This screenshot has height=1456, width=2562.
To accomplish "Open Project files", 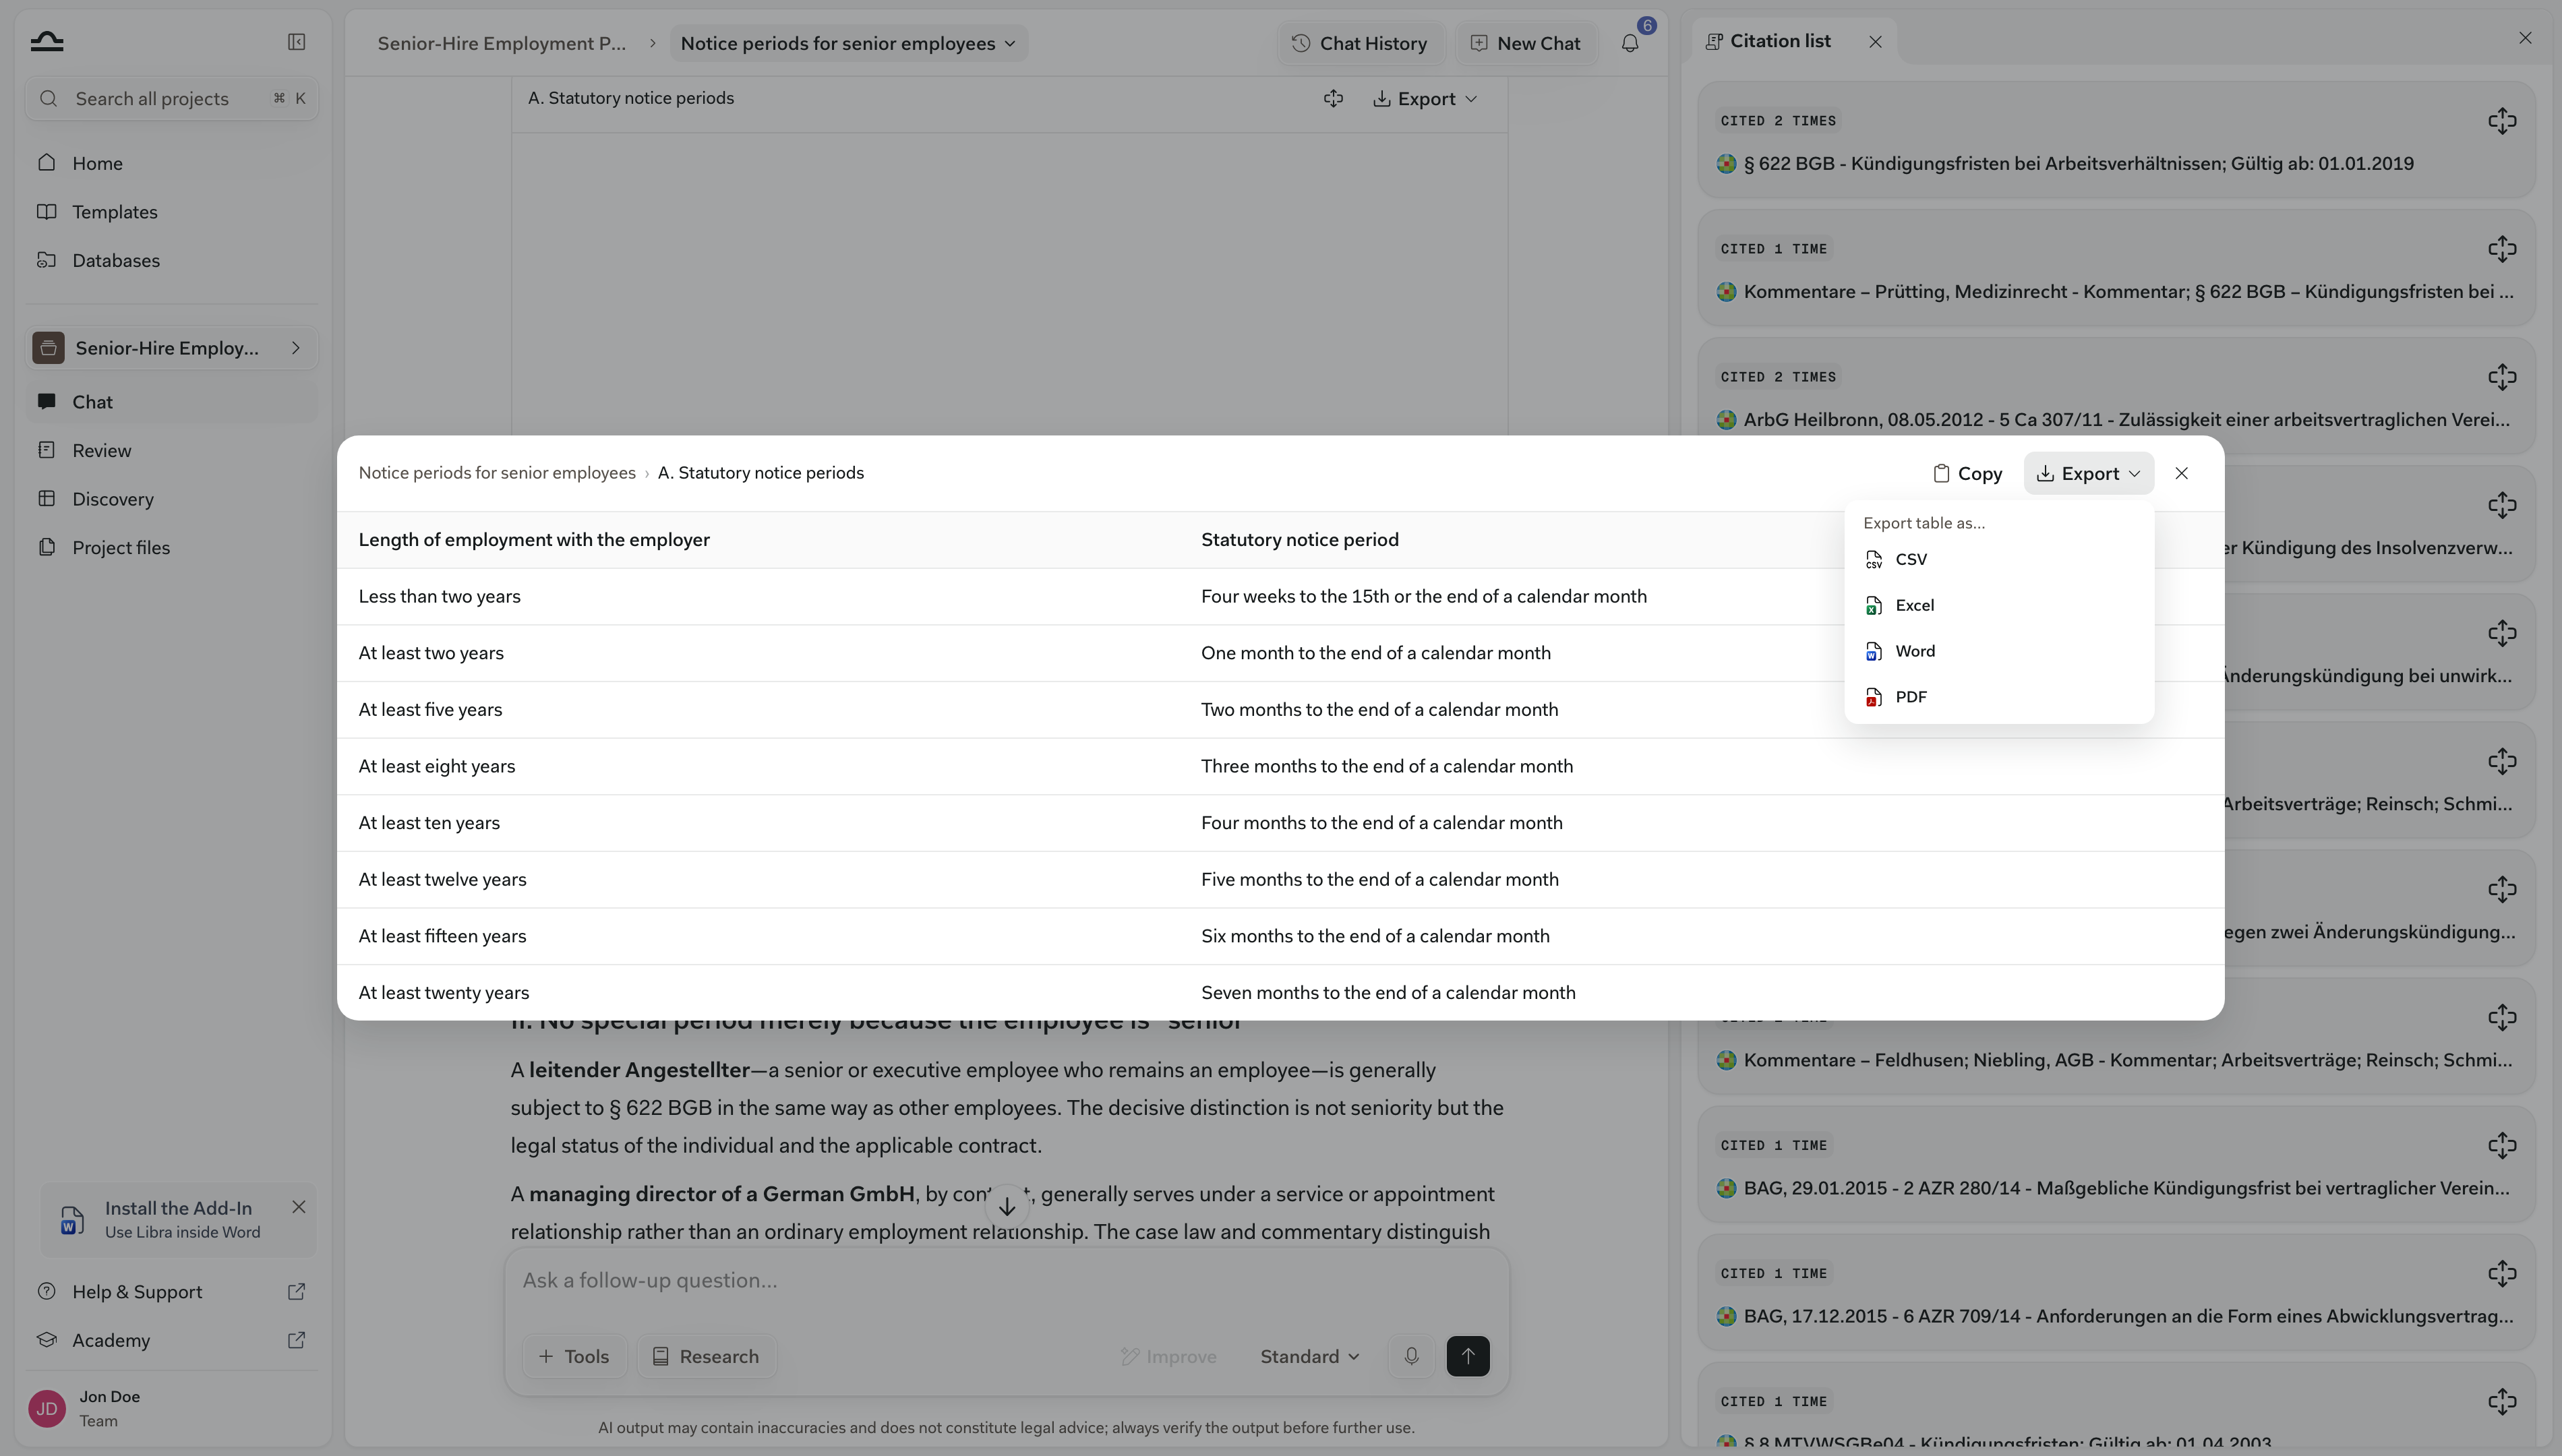I will (172, 547).
